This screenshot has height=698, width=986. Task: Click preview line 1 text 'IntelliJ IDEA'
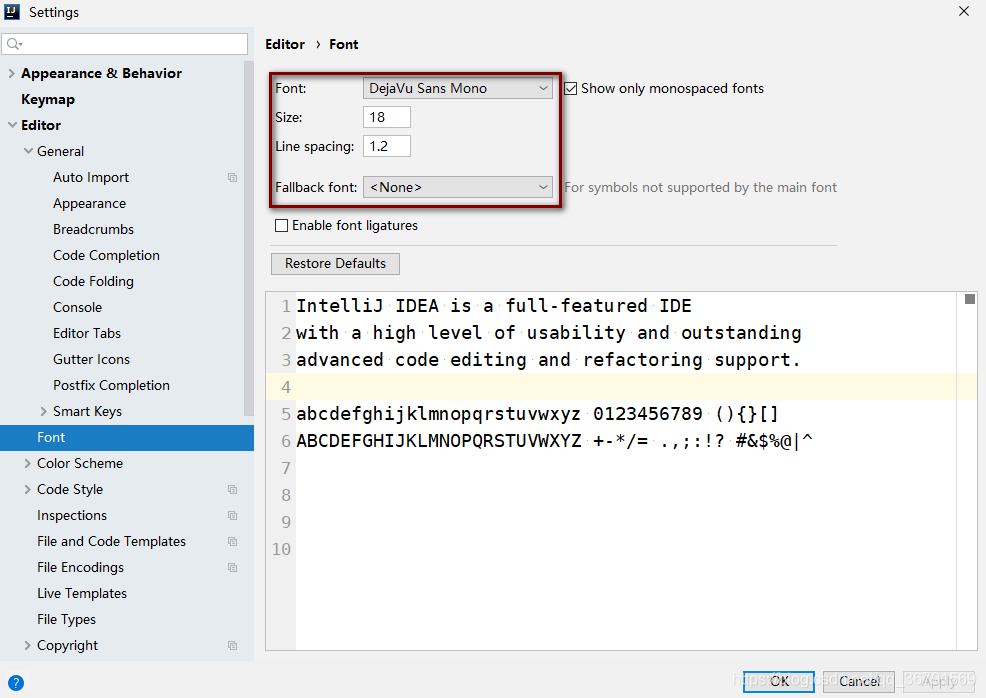coord(367,306)
